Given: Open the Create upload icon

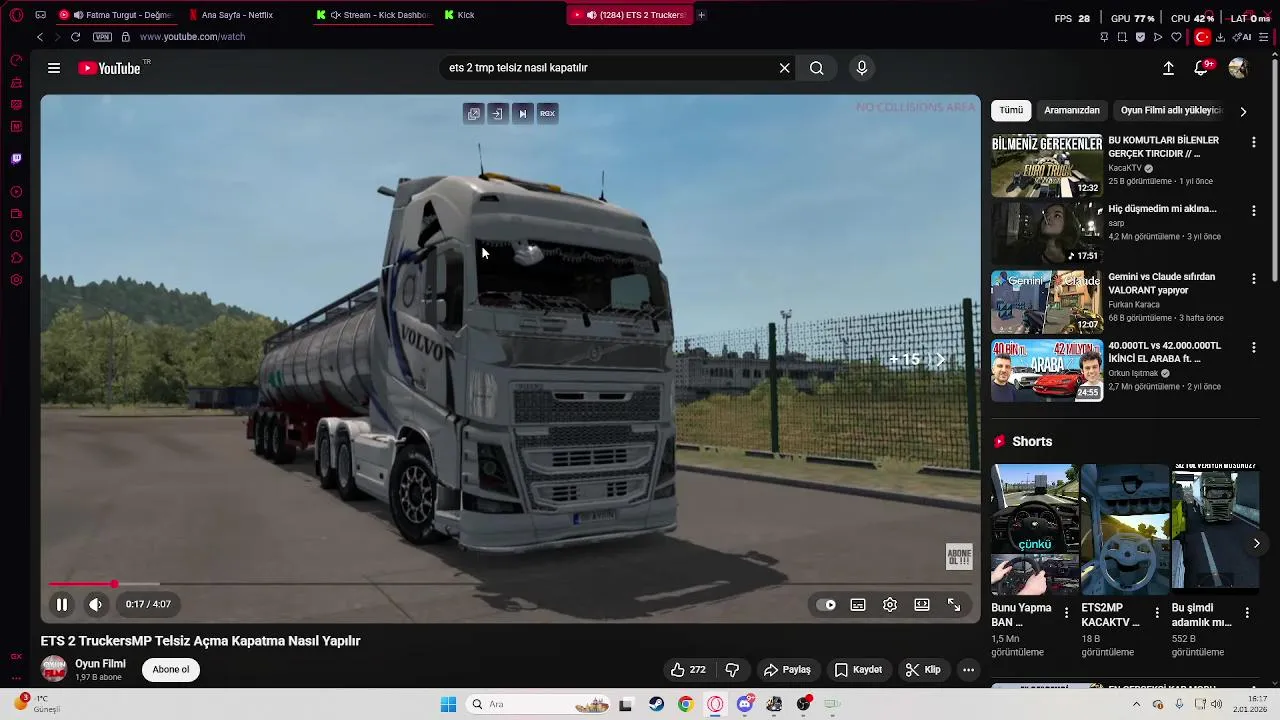Looking at the screenshot, I should coord(1168,68).
